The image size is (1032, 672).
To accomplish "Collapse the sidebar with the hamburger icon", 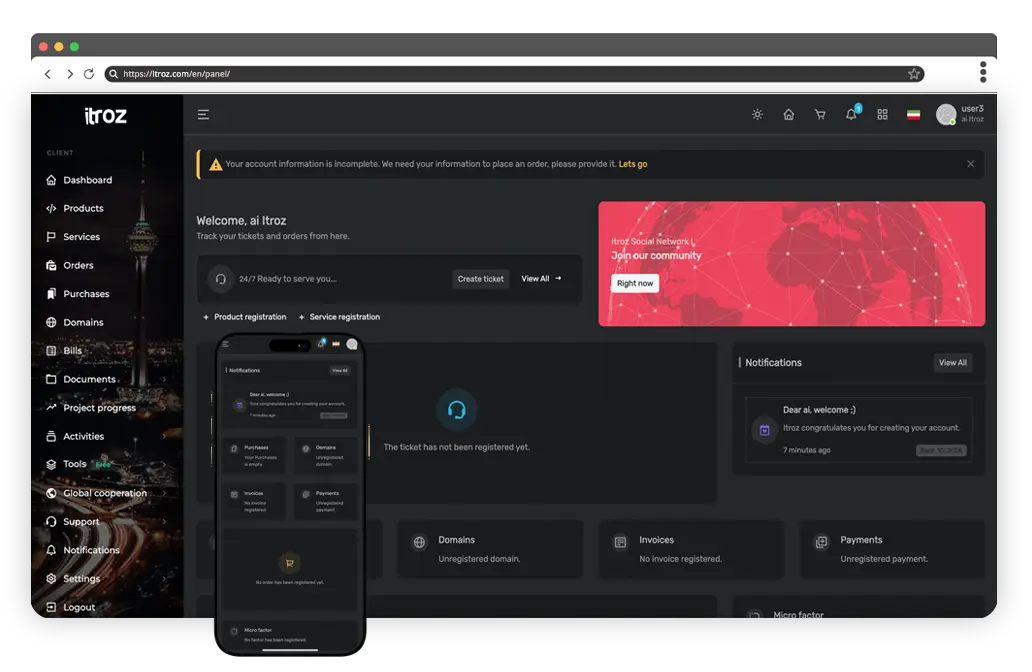I will (x=203, y=115).
